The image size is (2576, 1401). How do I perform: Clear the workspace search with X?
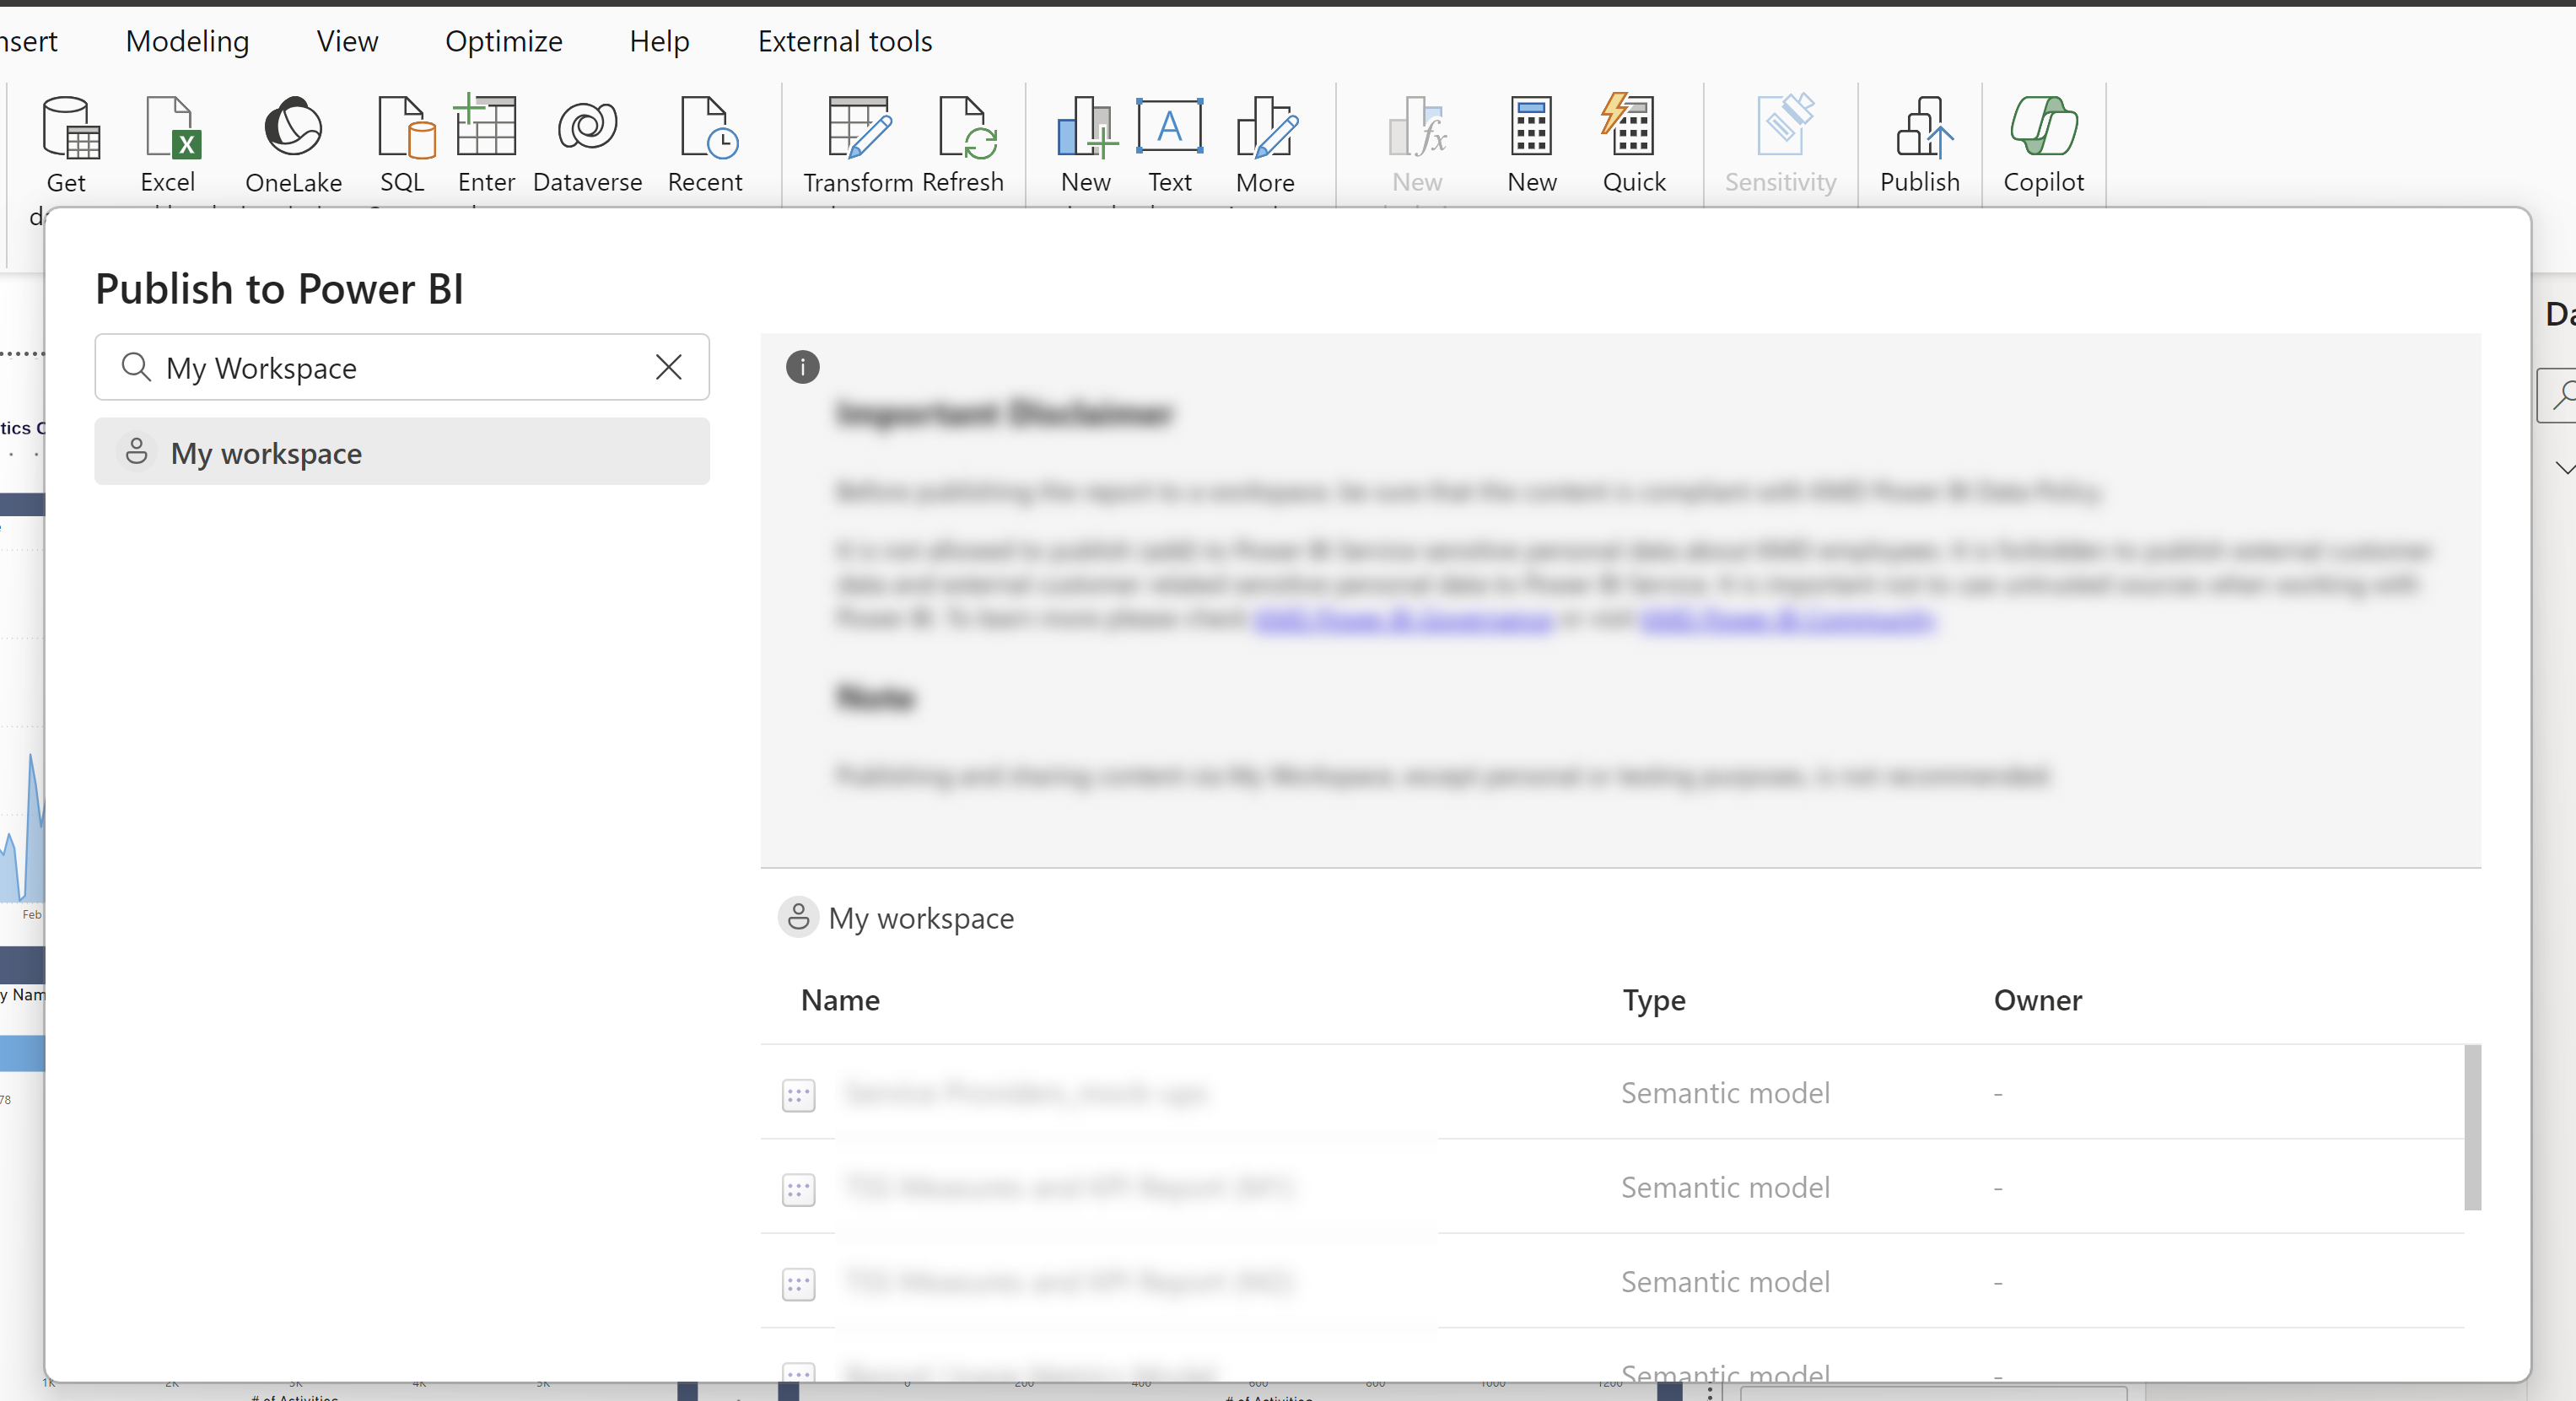668,367
